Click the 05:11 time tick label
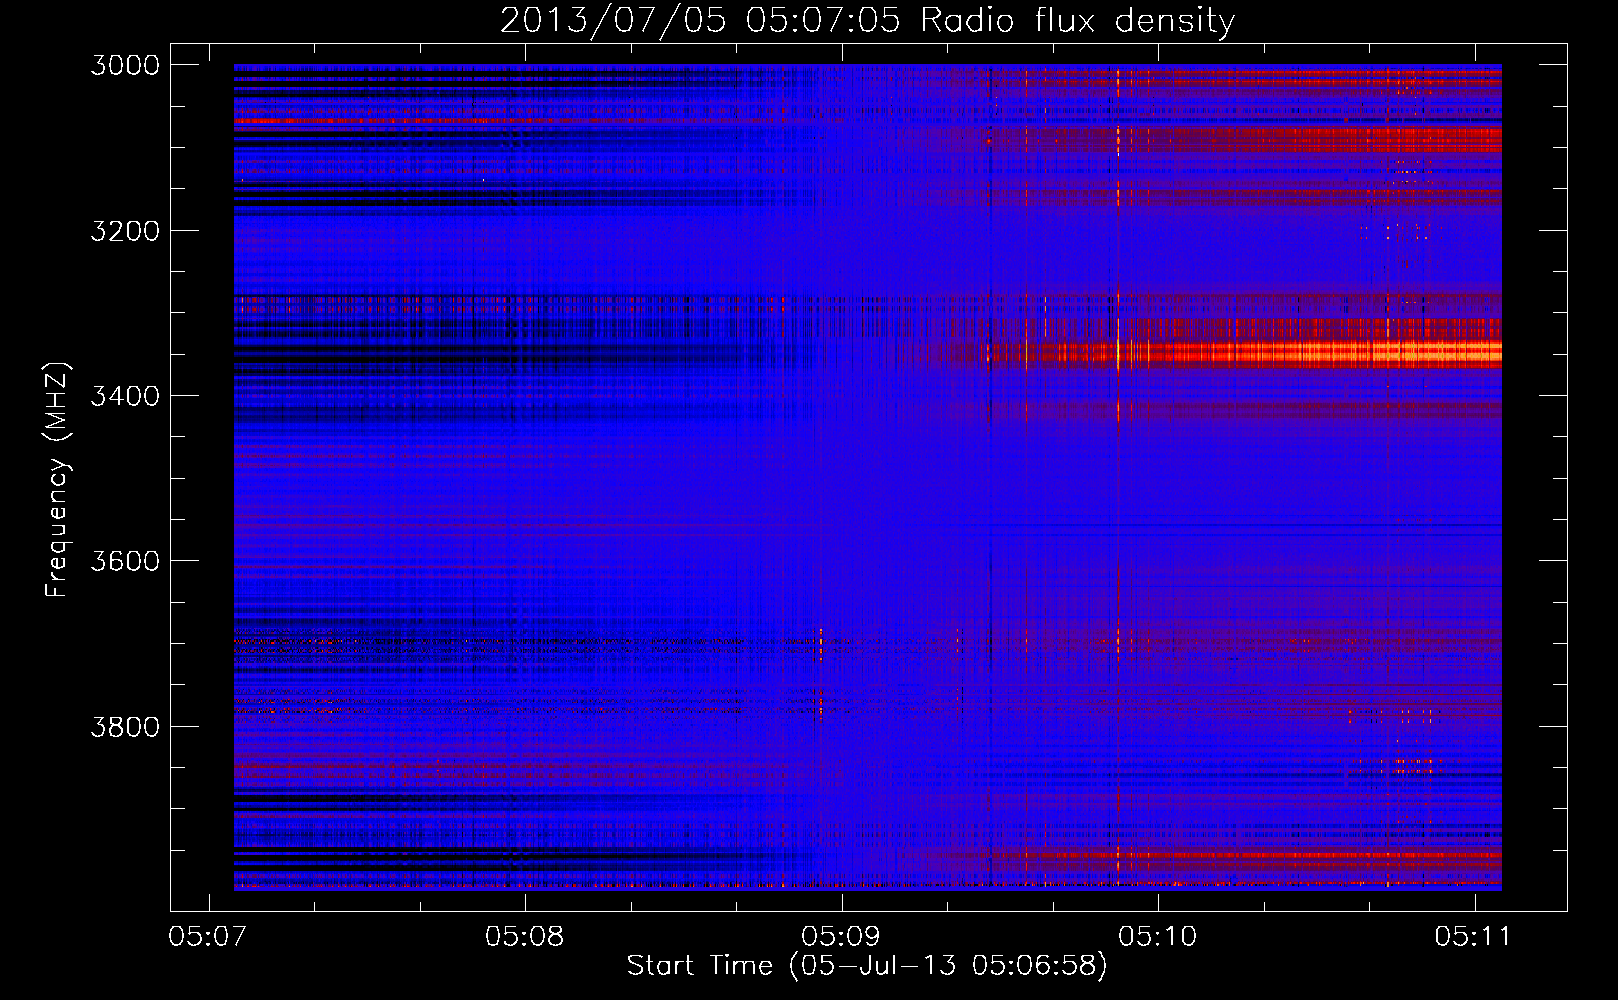Screen dimensions: 1618x1000 point(1473,936)
